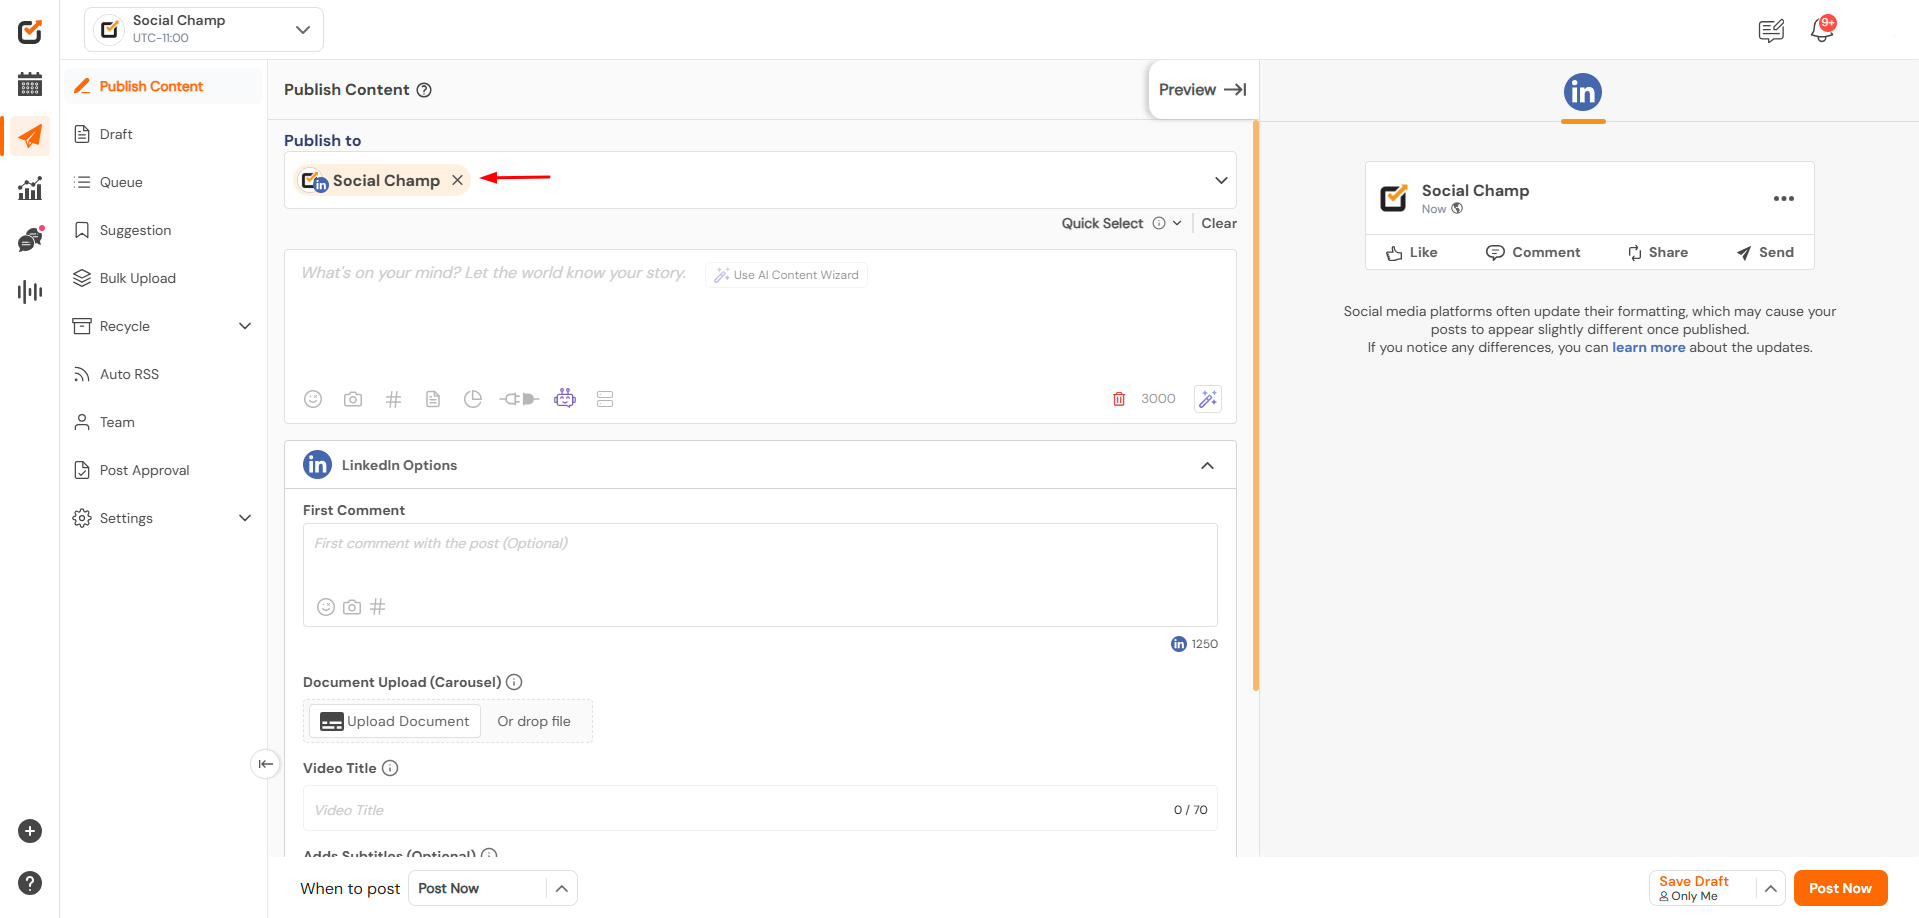
Task: Select the paper plane publish icon
Action: (30, 136)
